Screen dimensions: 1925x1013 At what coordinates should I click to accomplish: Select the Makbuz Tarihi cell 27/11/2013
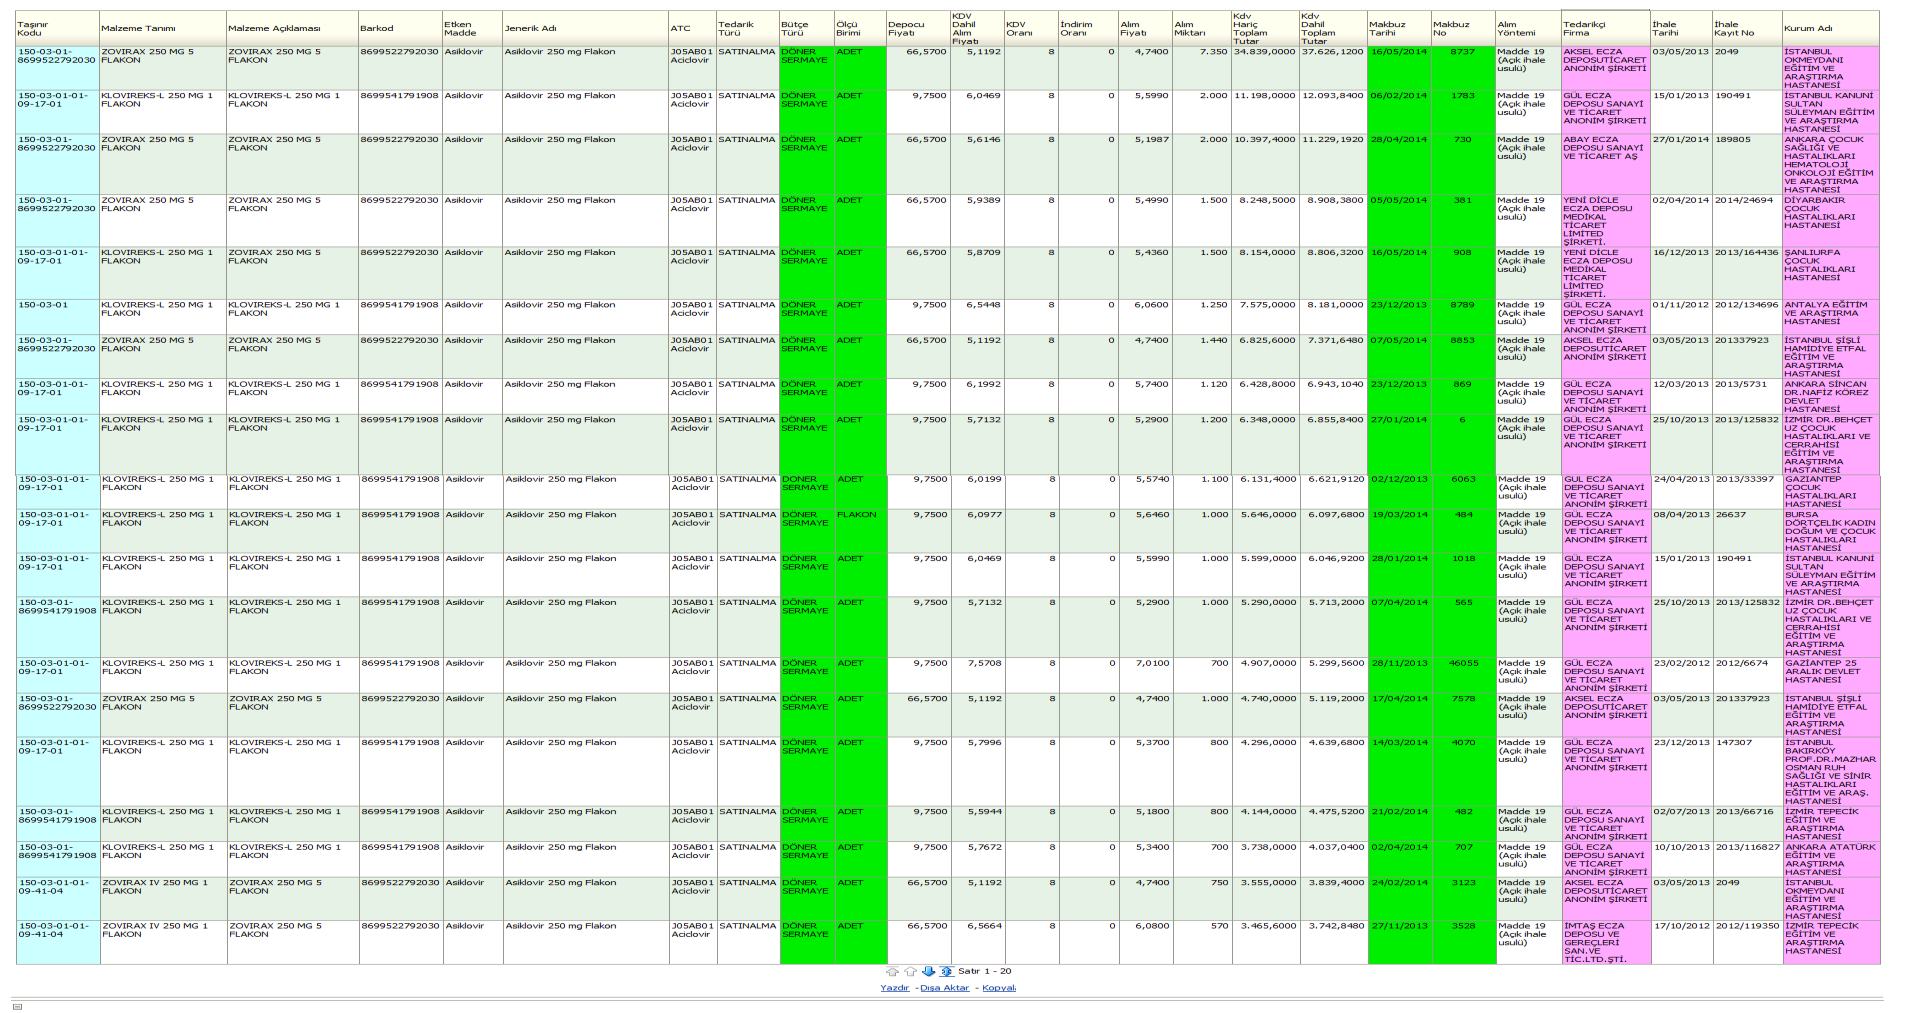pos(1399,942)
